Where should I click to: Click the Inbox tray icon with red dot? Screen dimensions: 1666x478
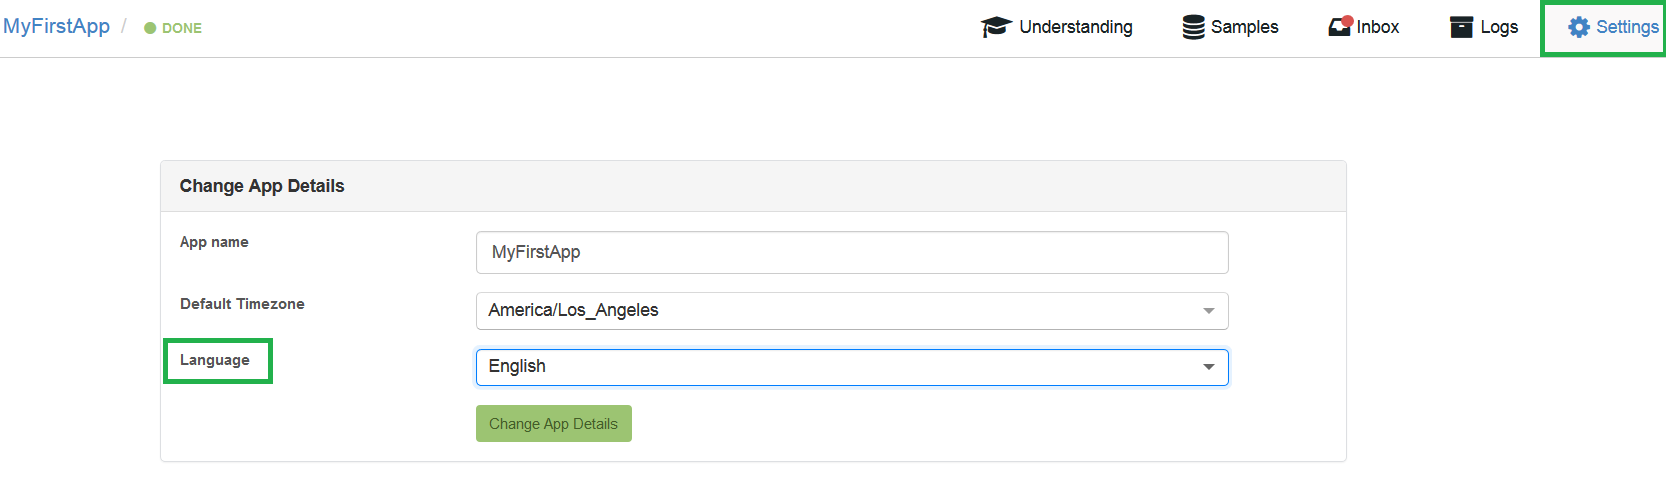pyautogui.click(x=1340, y=26)
